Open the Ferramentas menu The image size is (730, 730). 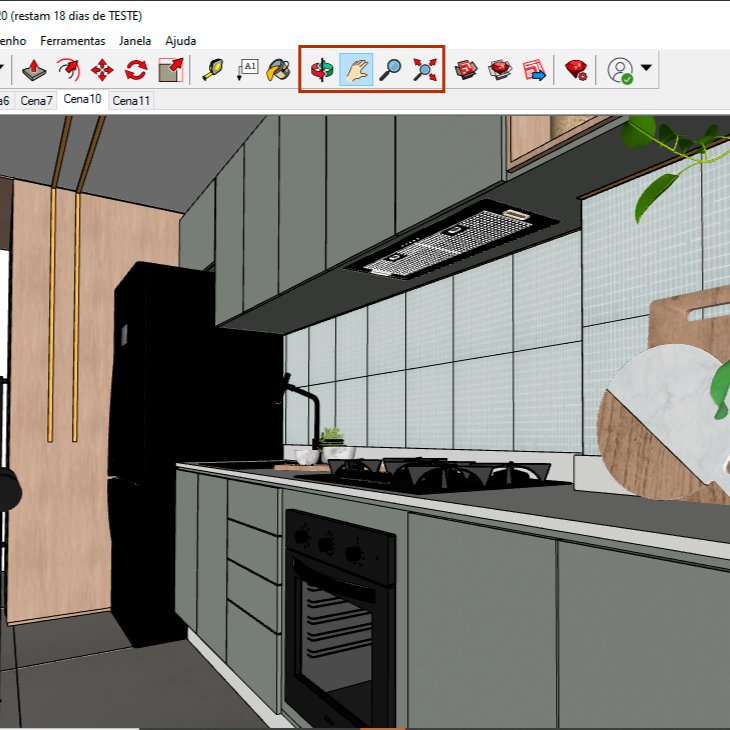73,41
